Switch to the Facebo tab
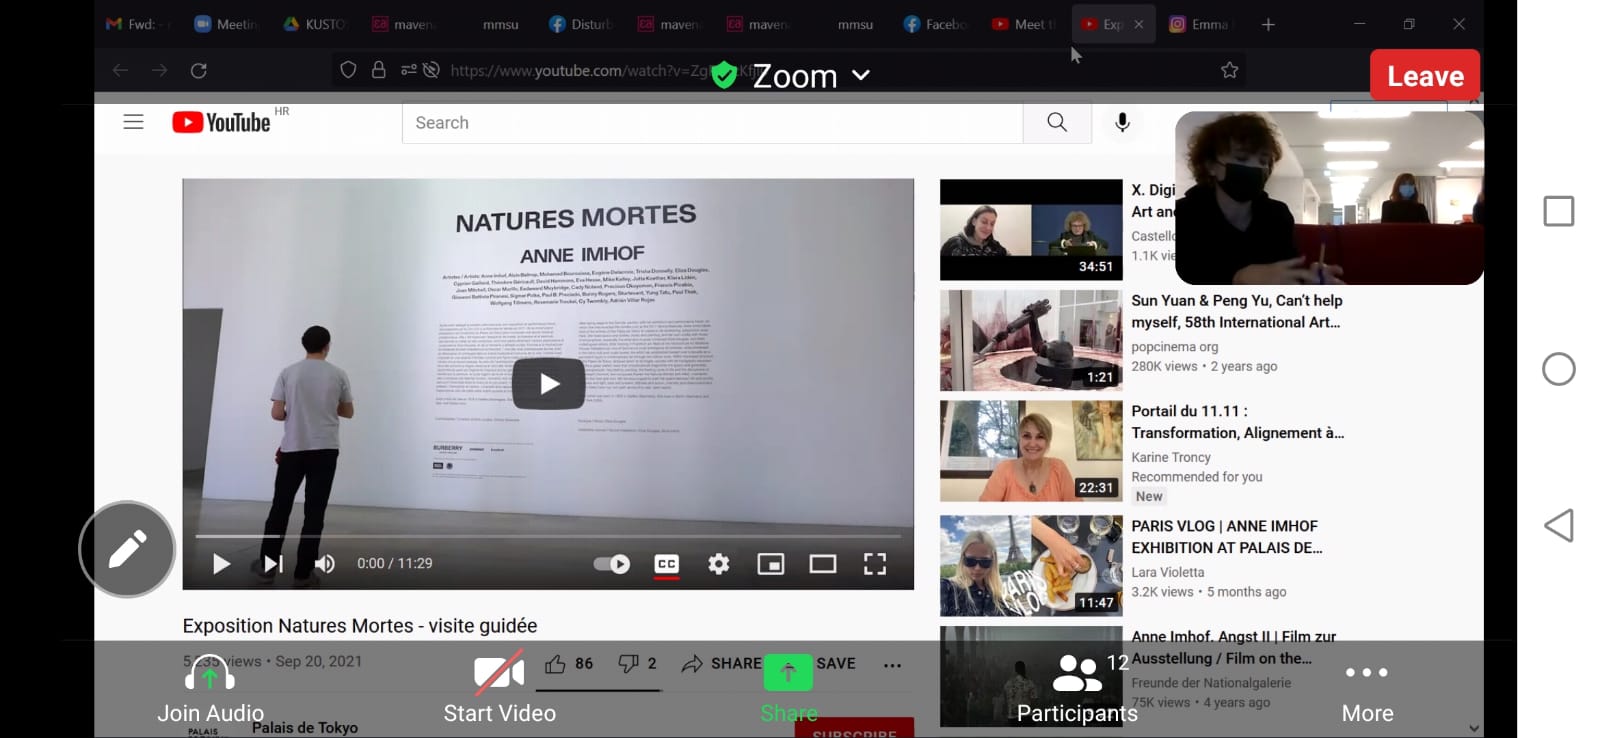Image resolution: width=1600 pixels, height=738 pixels. (x=935, y=24)
